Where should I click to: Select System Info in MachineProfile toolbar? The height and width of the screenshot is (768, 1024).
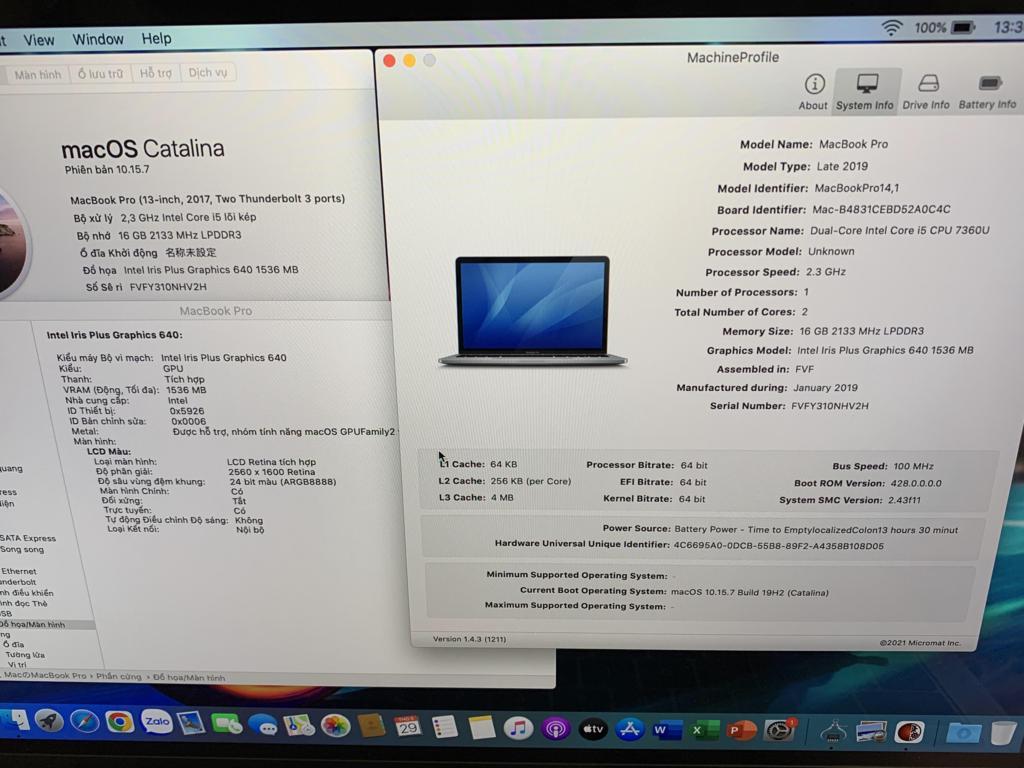pyautogui.click(x=865, y=92)
